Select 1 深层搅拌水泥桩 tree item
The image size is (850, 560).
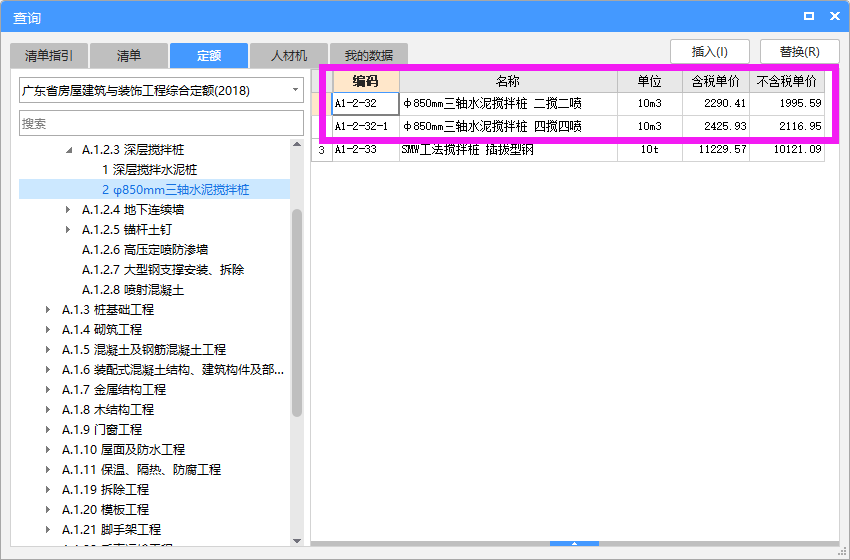pos(150,170)
